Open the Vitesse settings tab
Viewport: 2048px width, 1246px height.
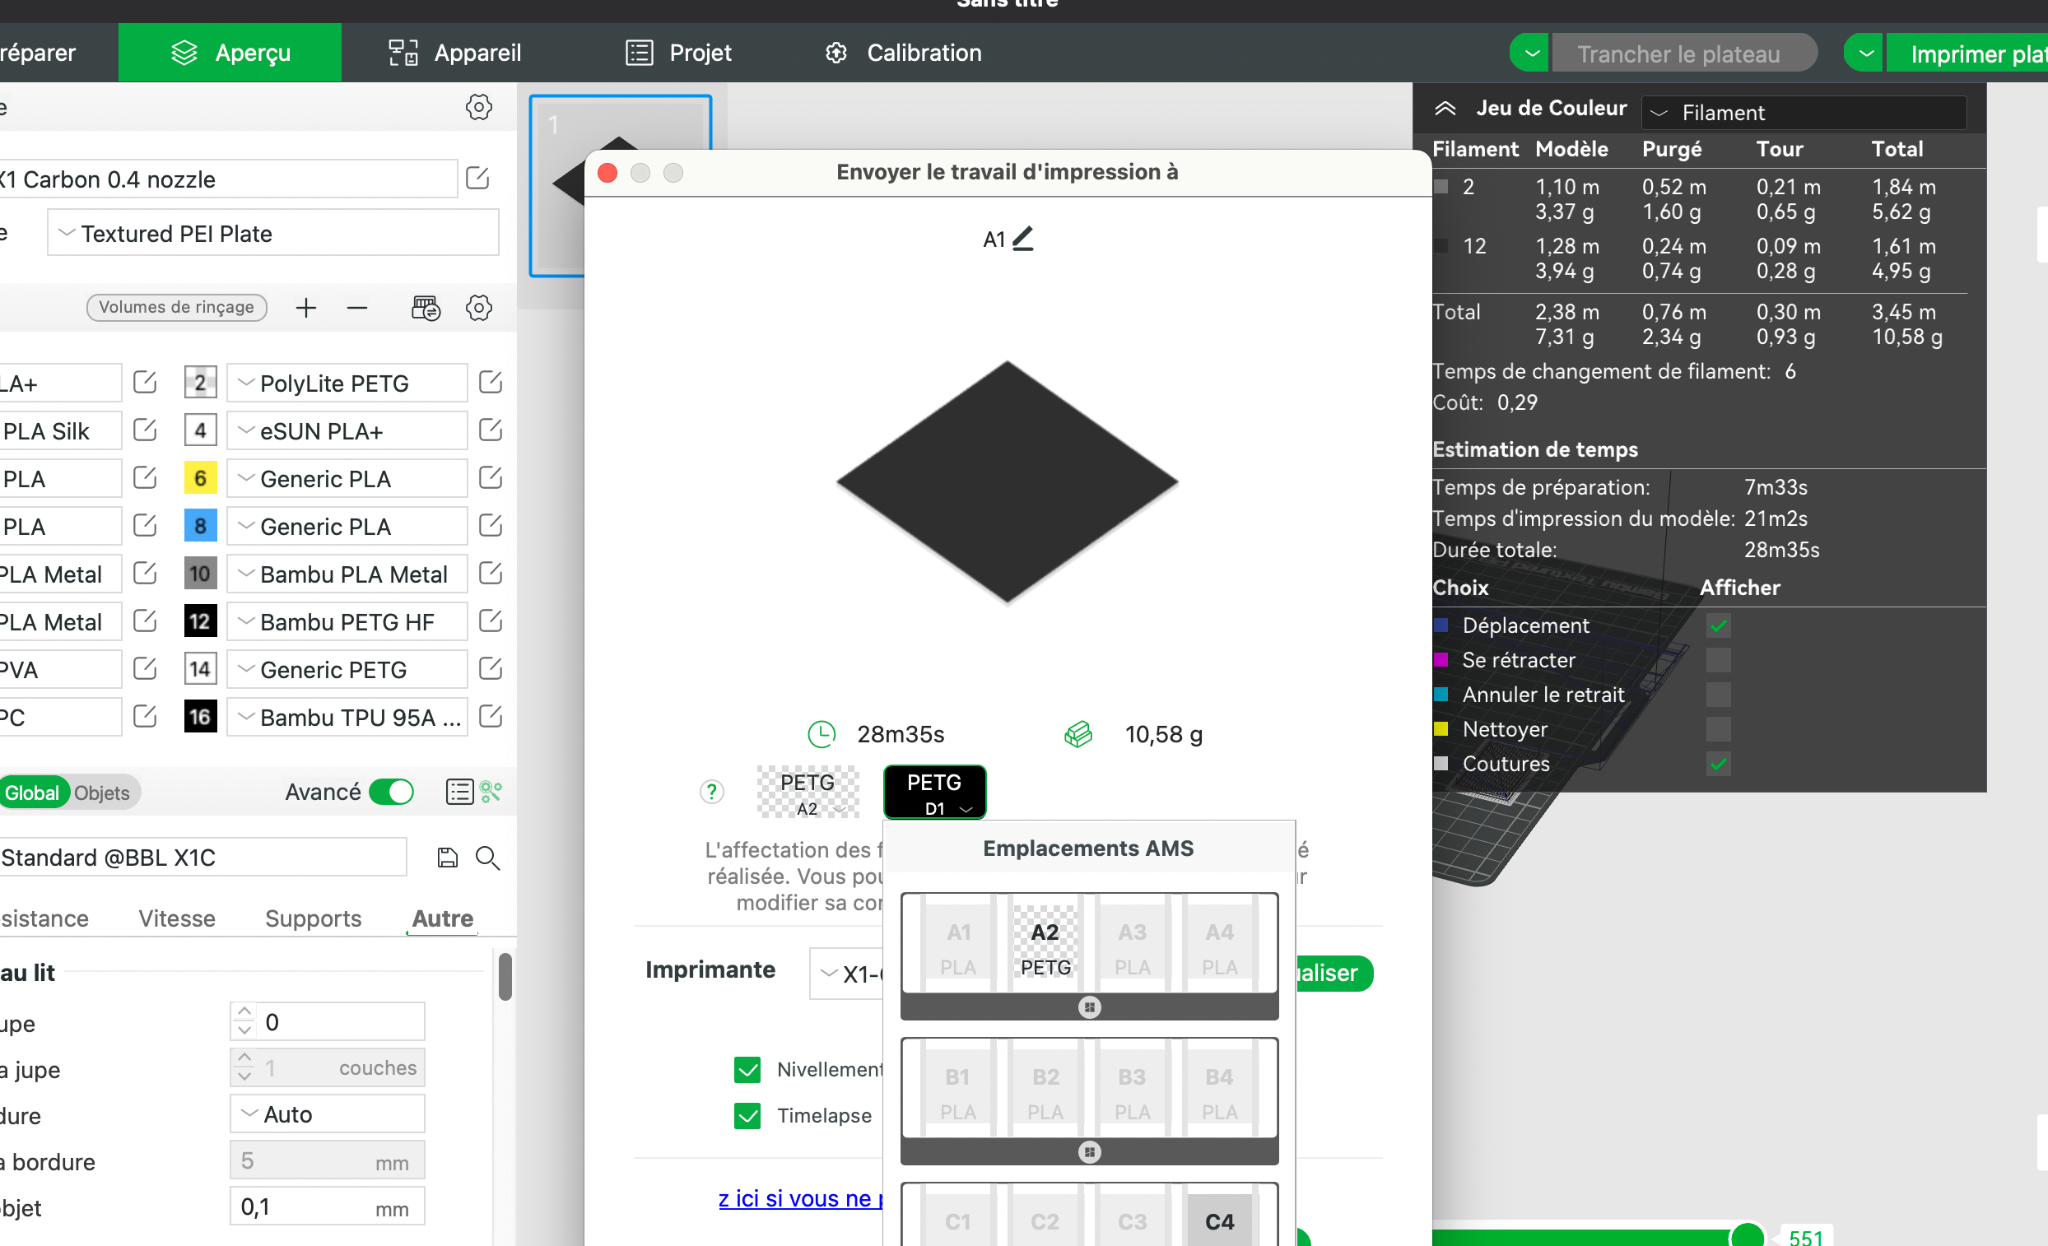click(x=177, y=918)
